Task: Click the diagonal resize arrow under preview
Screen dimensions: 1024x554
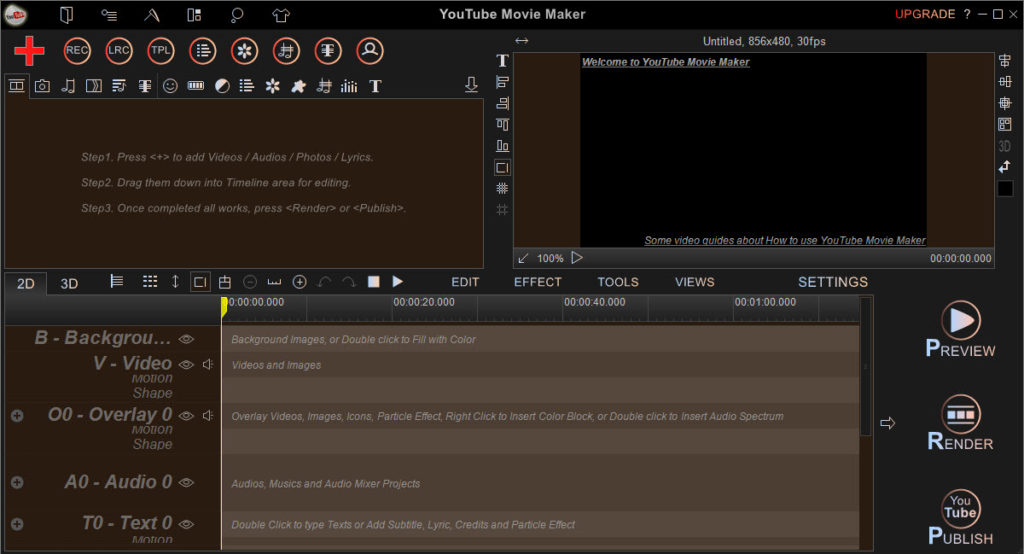Action: click(x=523, y=258)
